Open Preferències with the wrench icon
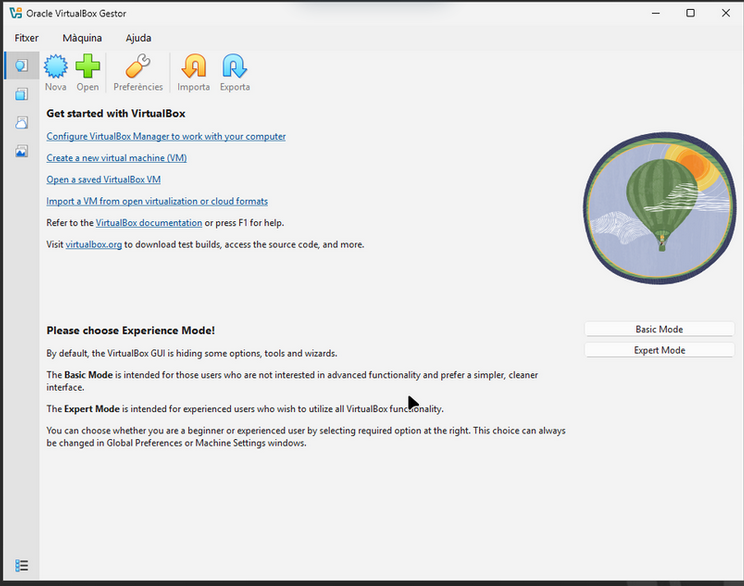This screenshot has width=744, height=586. click(x=138, y=68)
